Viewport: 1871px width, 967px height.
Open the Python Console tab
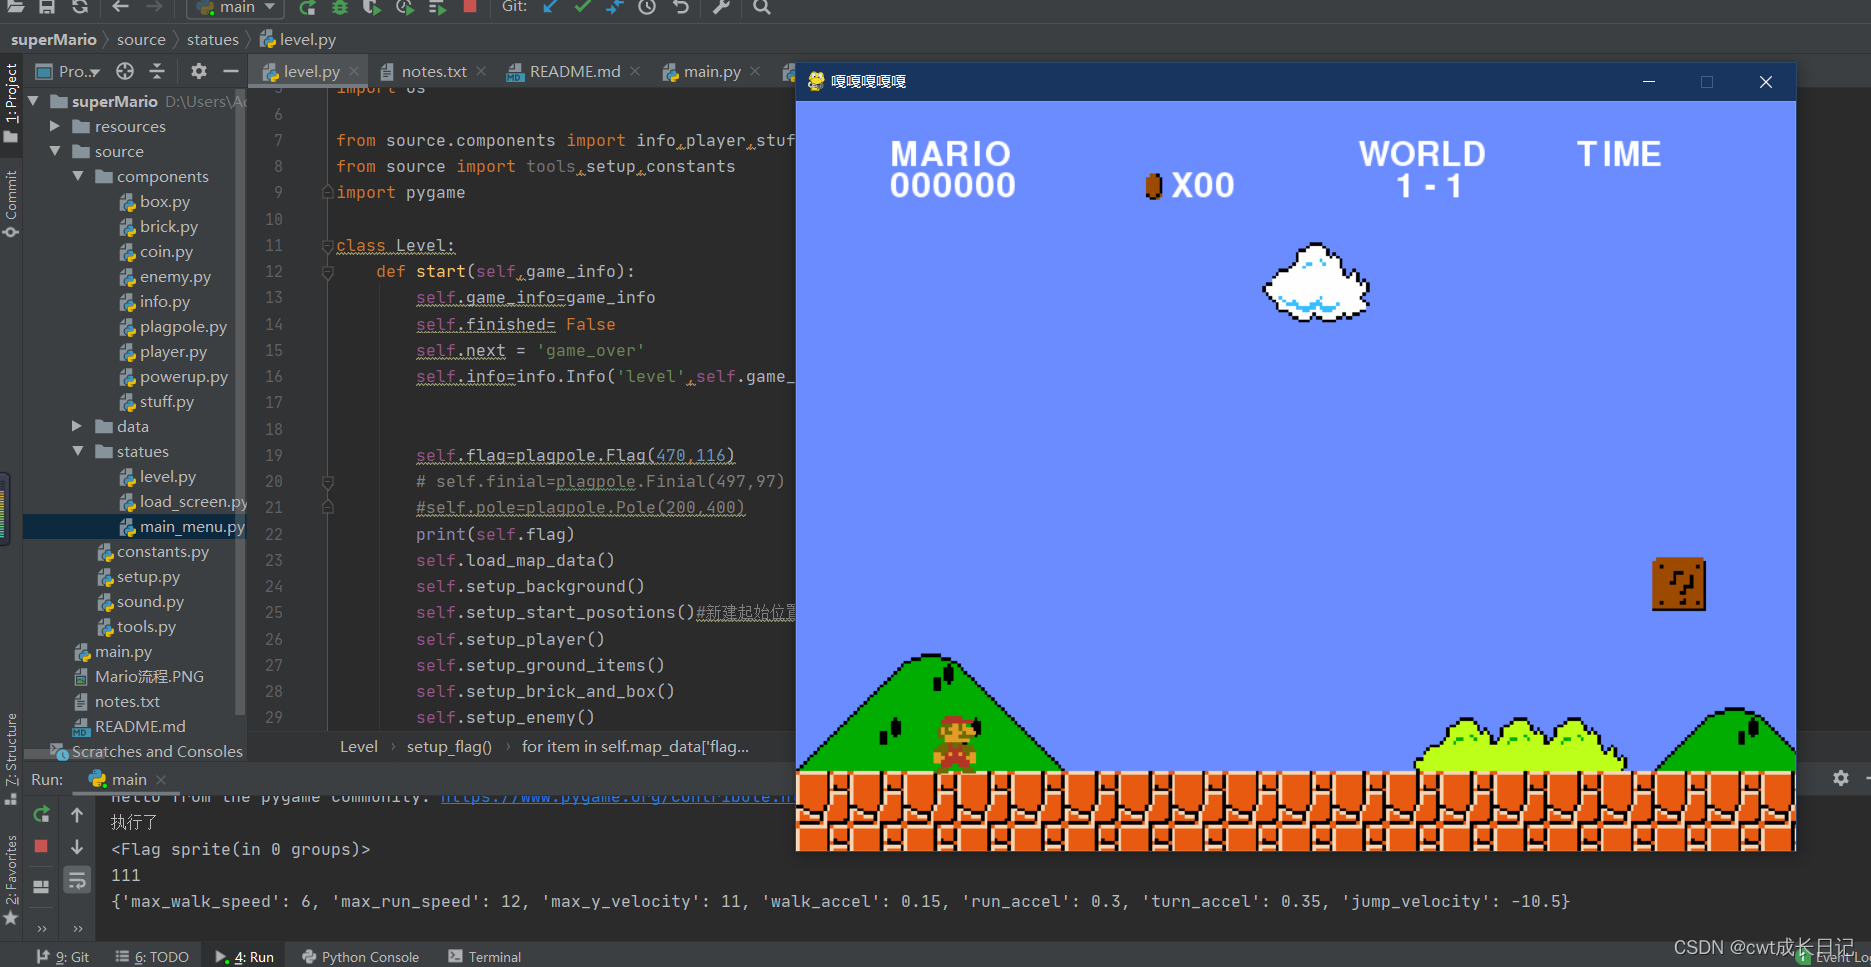click(360, 957)
